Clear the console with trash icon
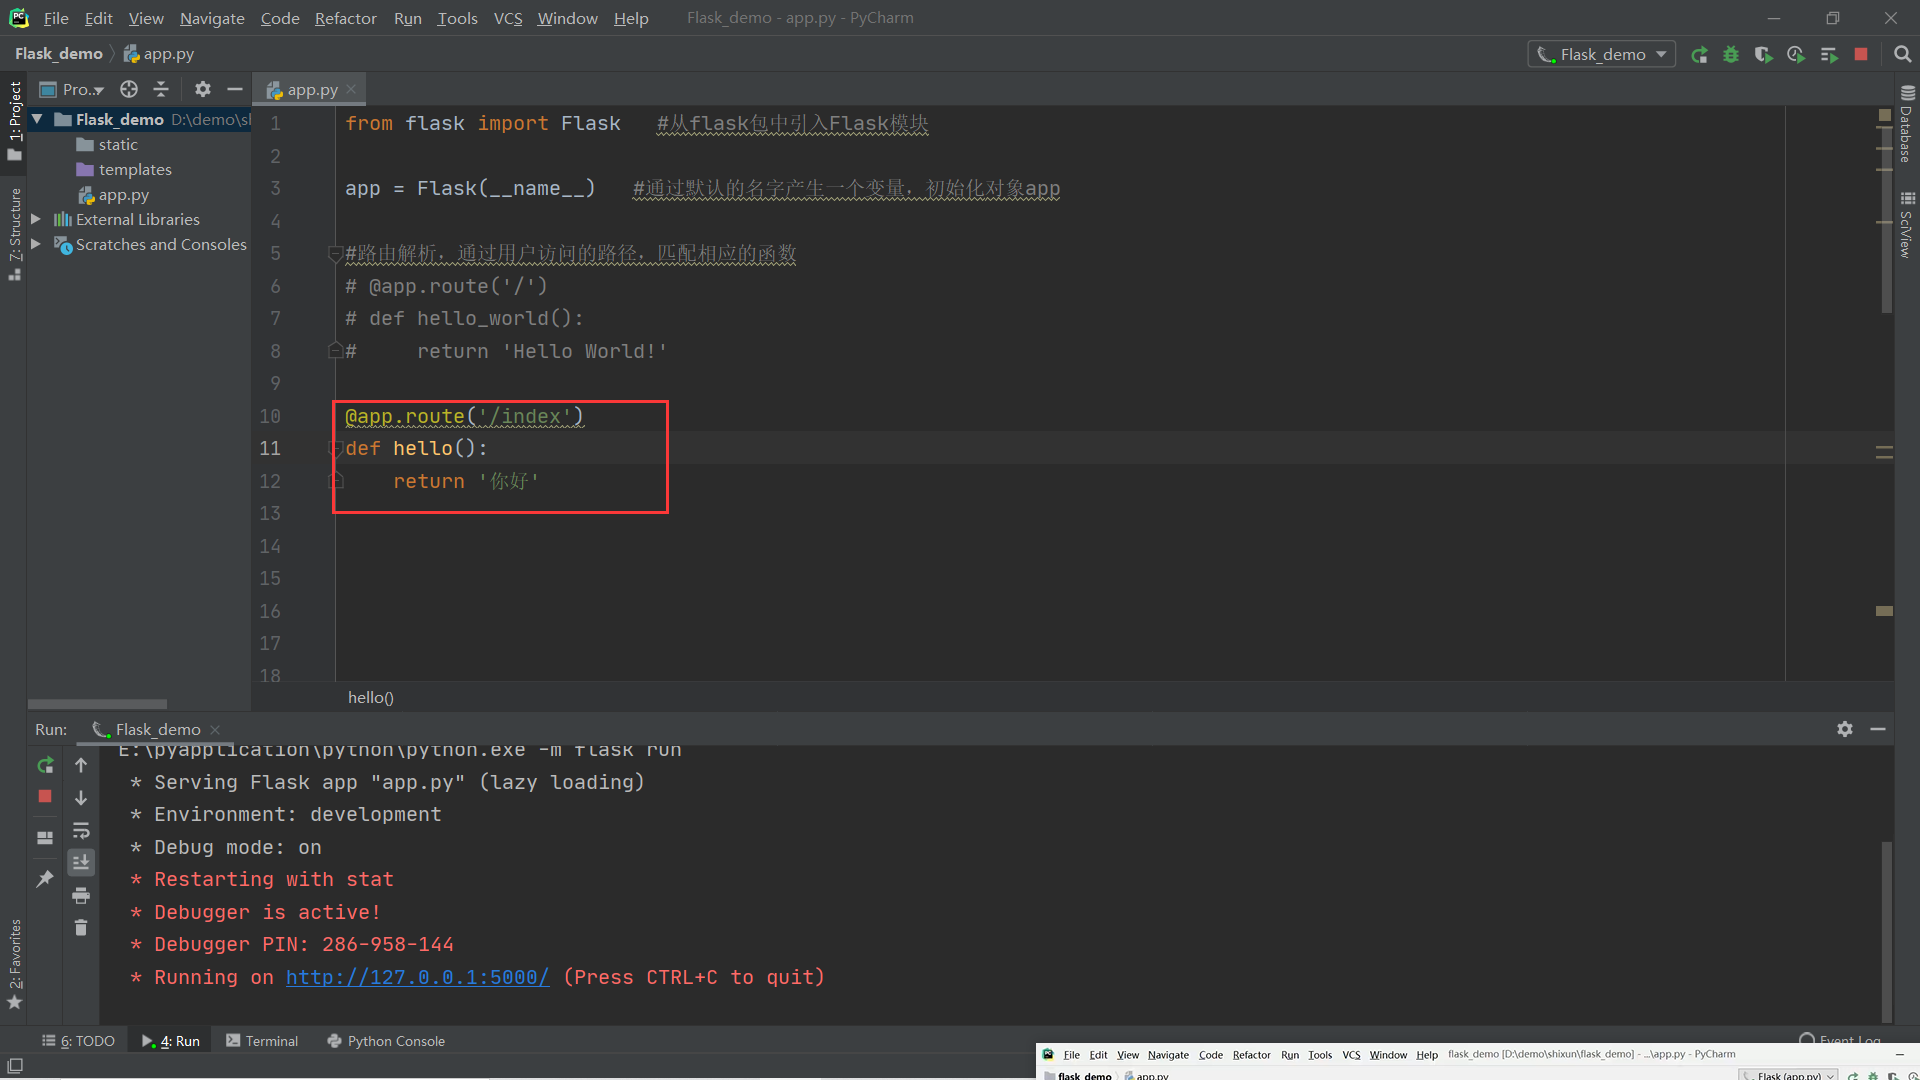Image resolution: width=1920 pixels, height=1080 pixels. pyautogui.click(x=81, y=928)
